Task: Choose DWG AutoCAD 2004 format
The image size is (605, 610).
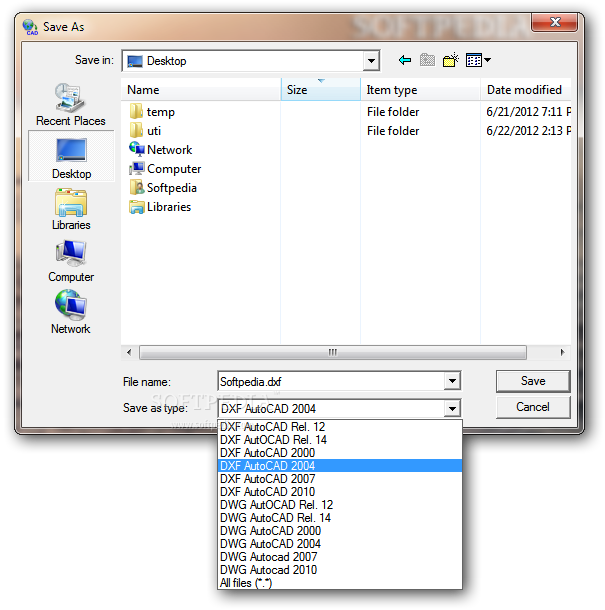Action: [x=340, y=544]
